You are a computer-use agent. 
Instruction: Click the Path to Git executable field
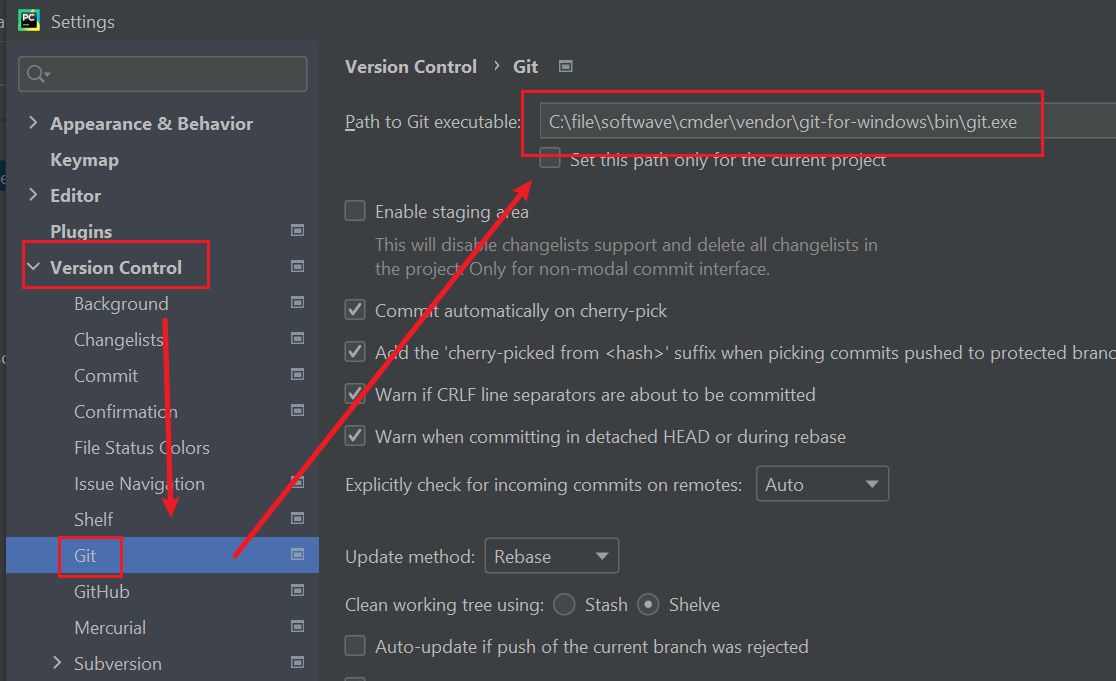click(x=827, y=122)
